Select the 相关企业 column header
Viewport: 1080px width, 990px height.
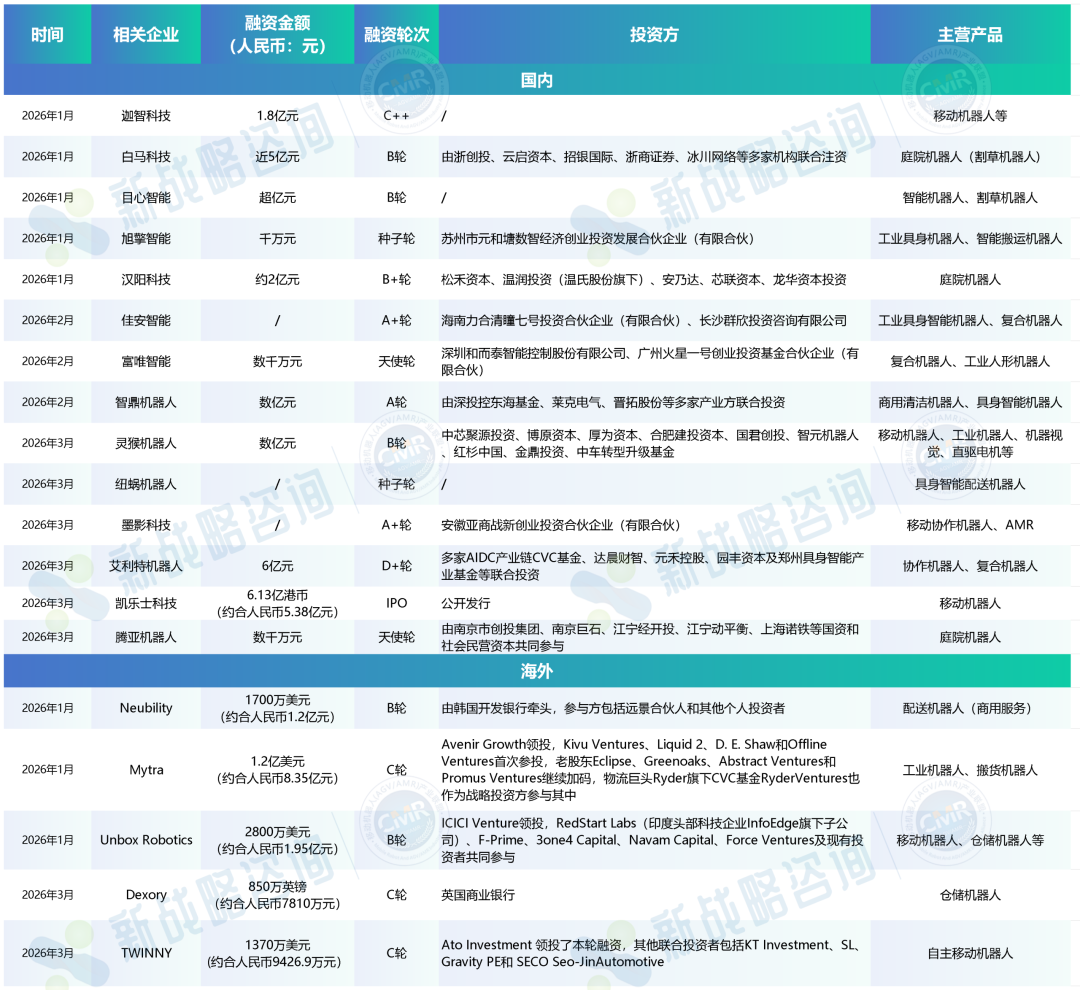[146, 35]
